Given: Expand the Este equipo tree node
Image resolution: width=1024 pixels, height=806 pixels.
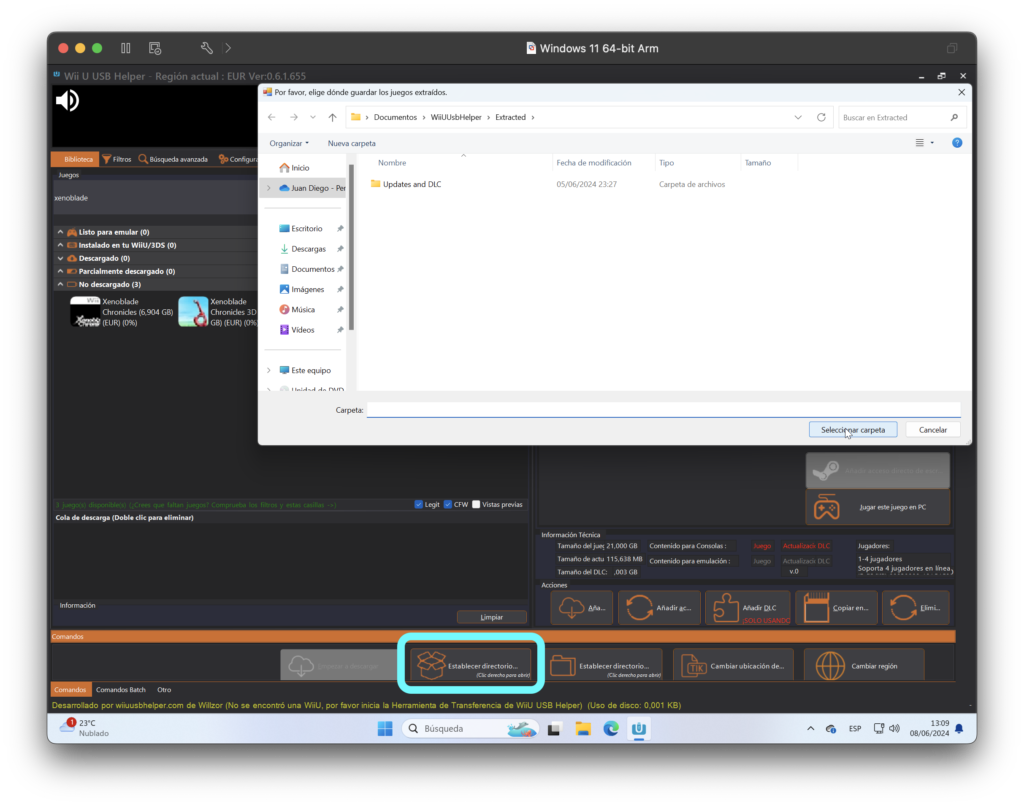Looking at the screenshot, I should [268, 370].
